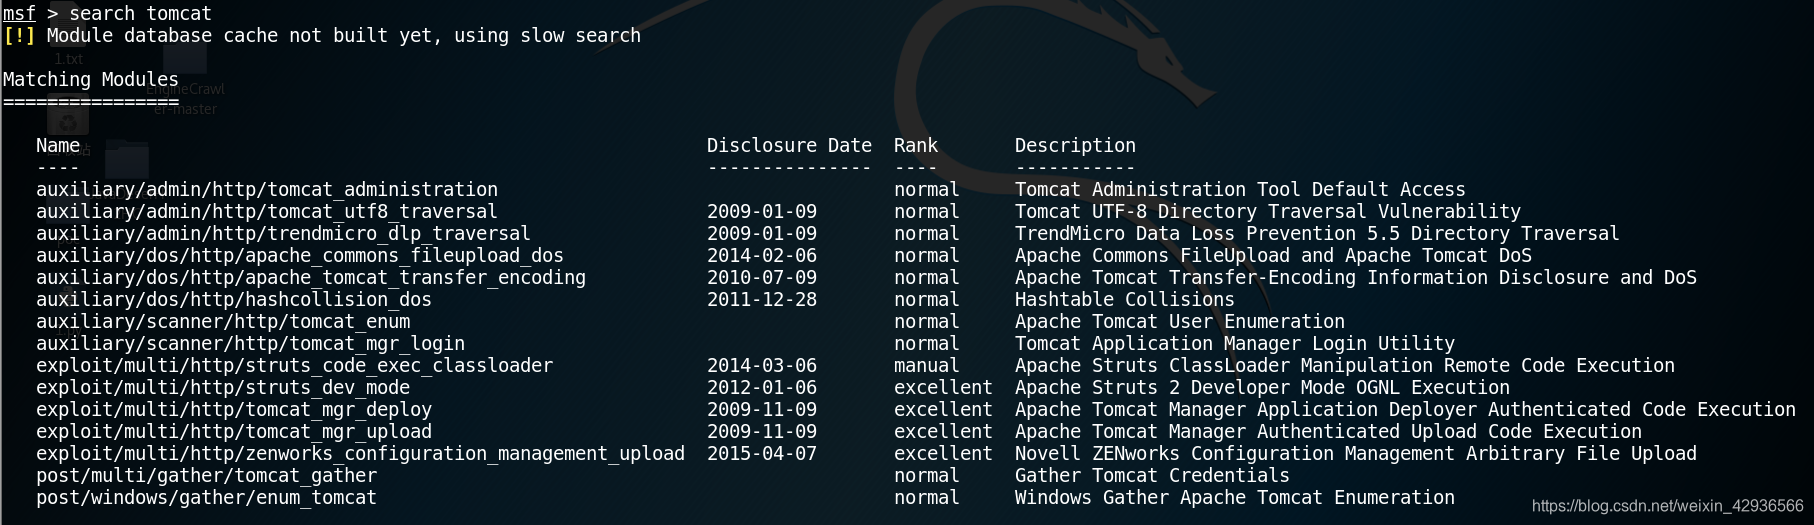Click 'normal' rank for tomcat_administration
The width and height of the screenshot is (1814, 525).
[x=927, y=190]
